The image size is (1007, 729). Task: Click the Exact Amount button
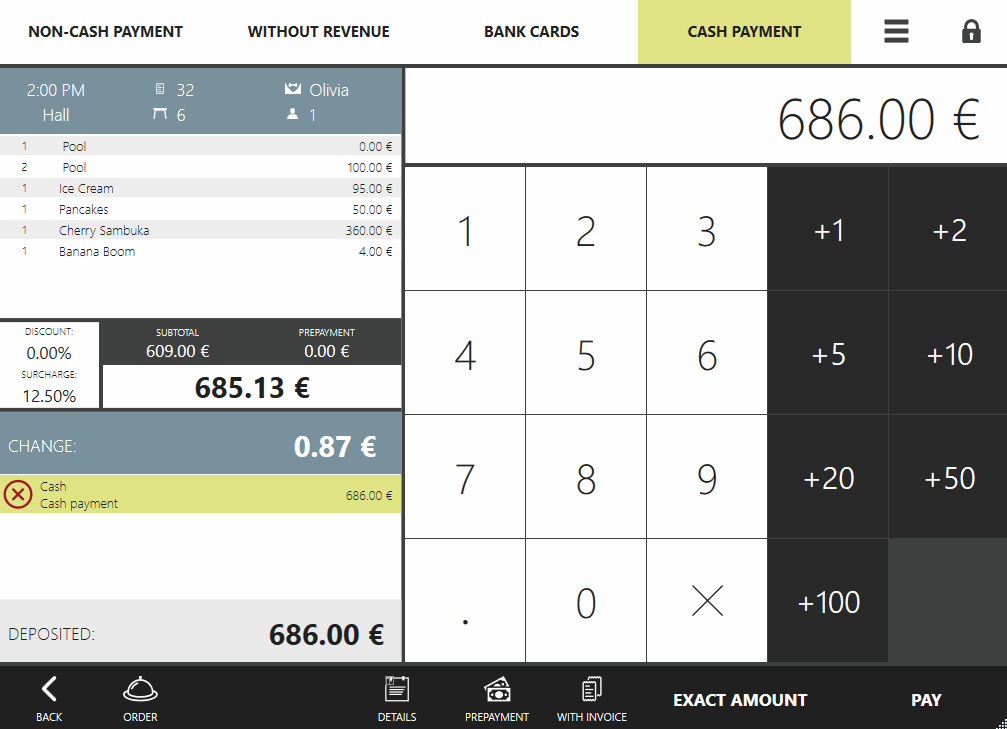(x=740, y=700)
